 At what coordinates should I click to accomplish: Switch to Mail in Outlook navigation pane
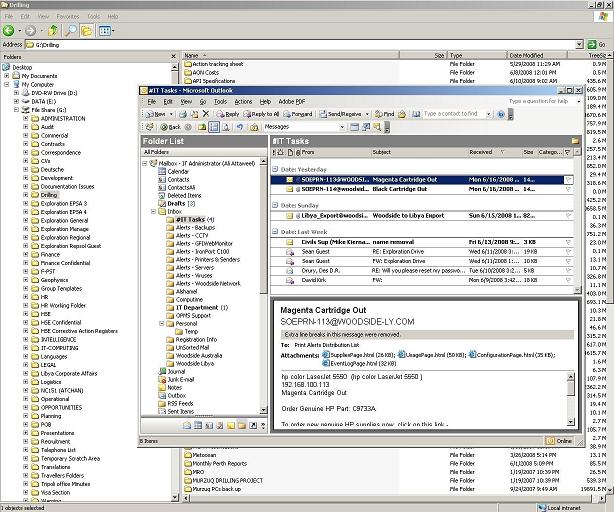click(x=187, y=425)
